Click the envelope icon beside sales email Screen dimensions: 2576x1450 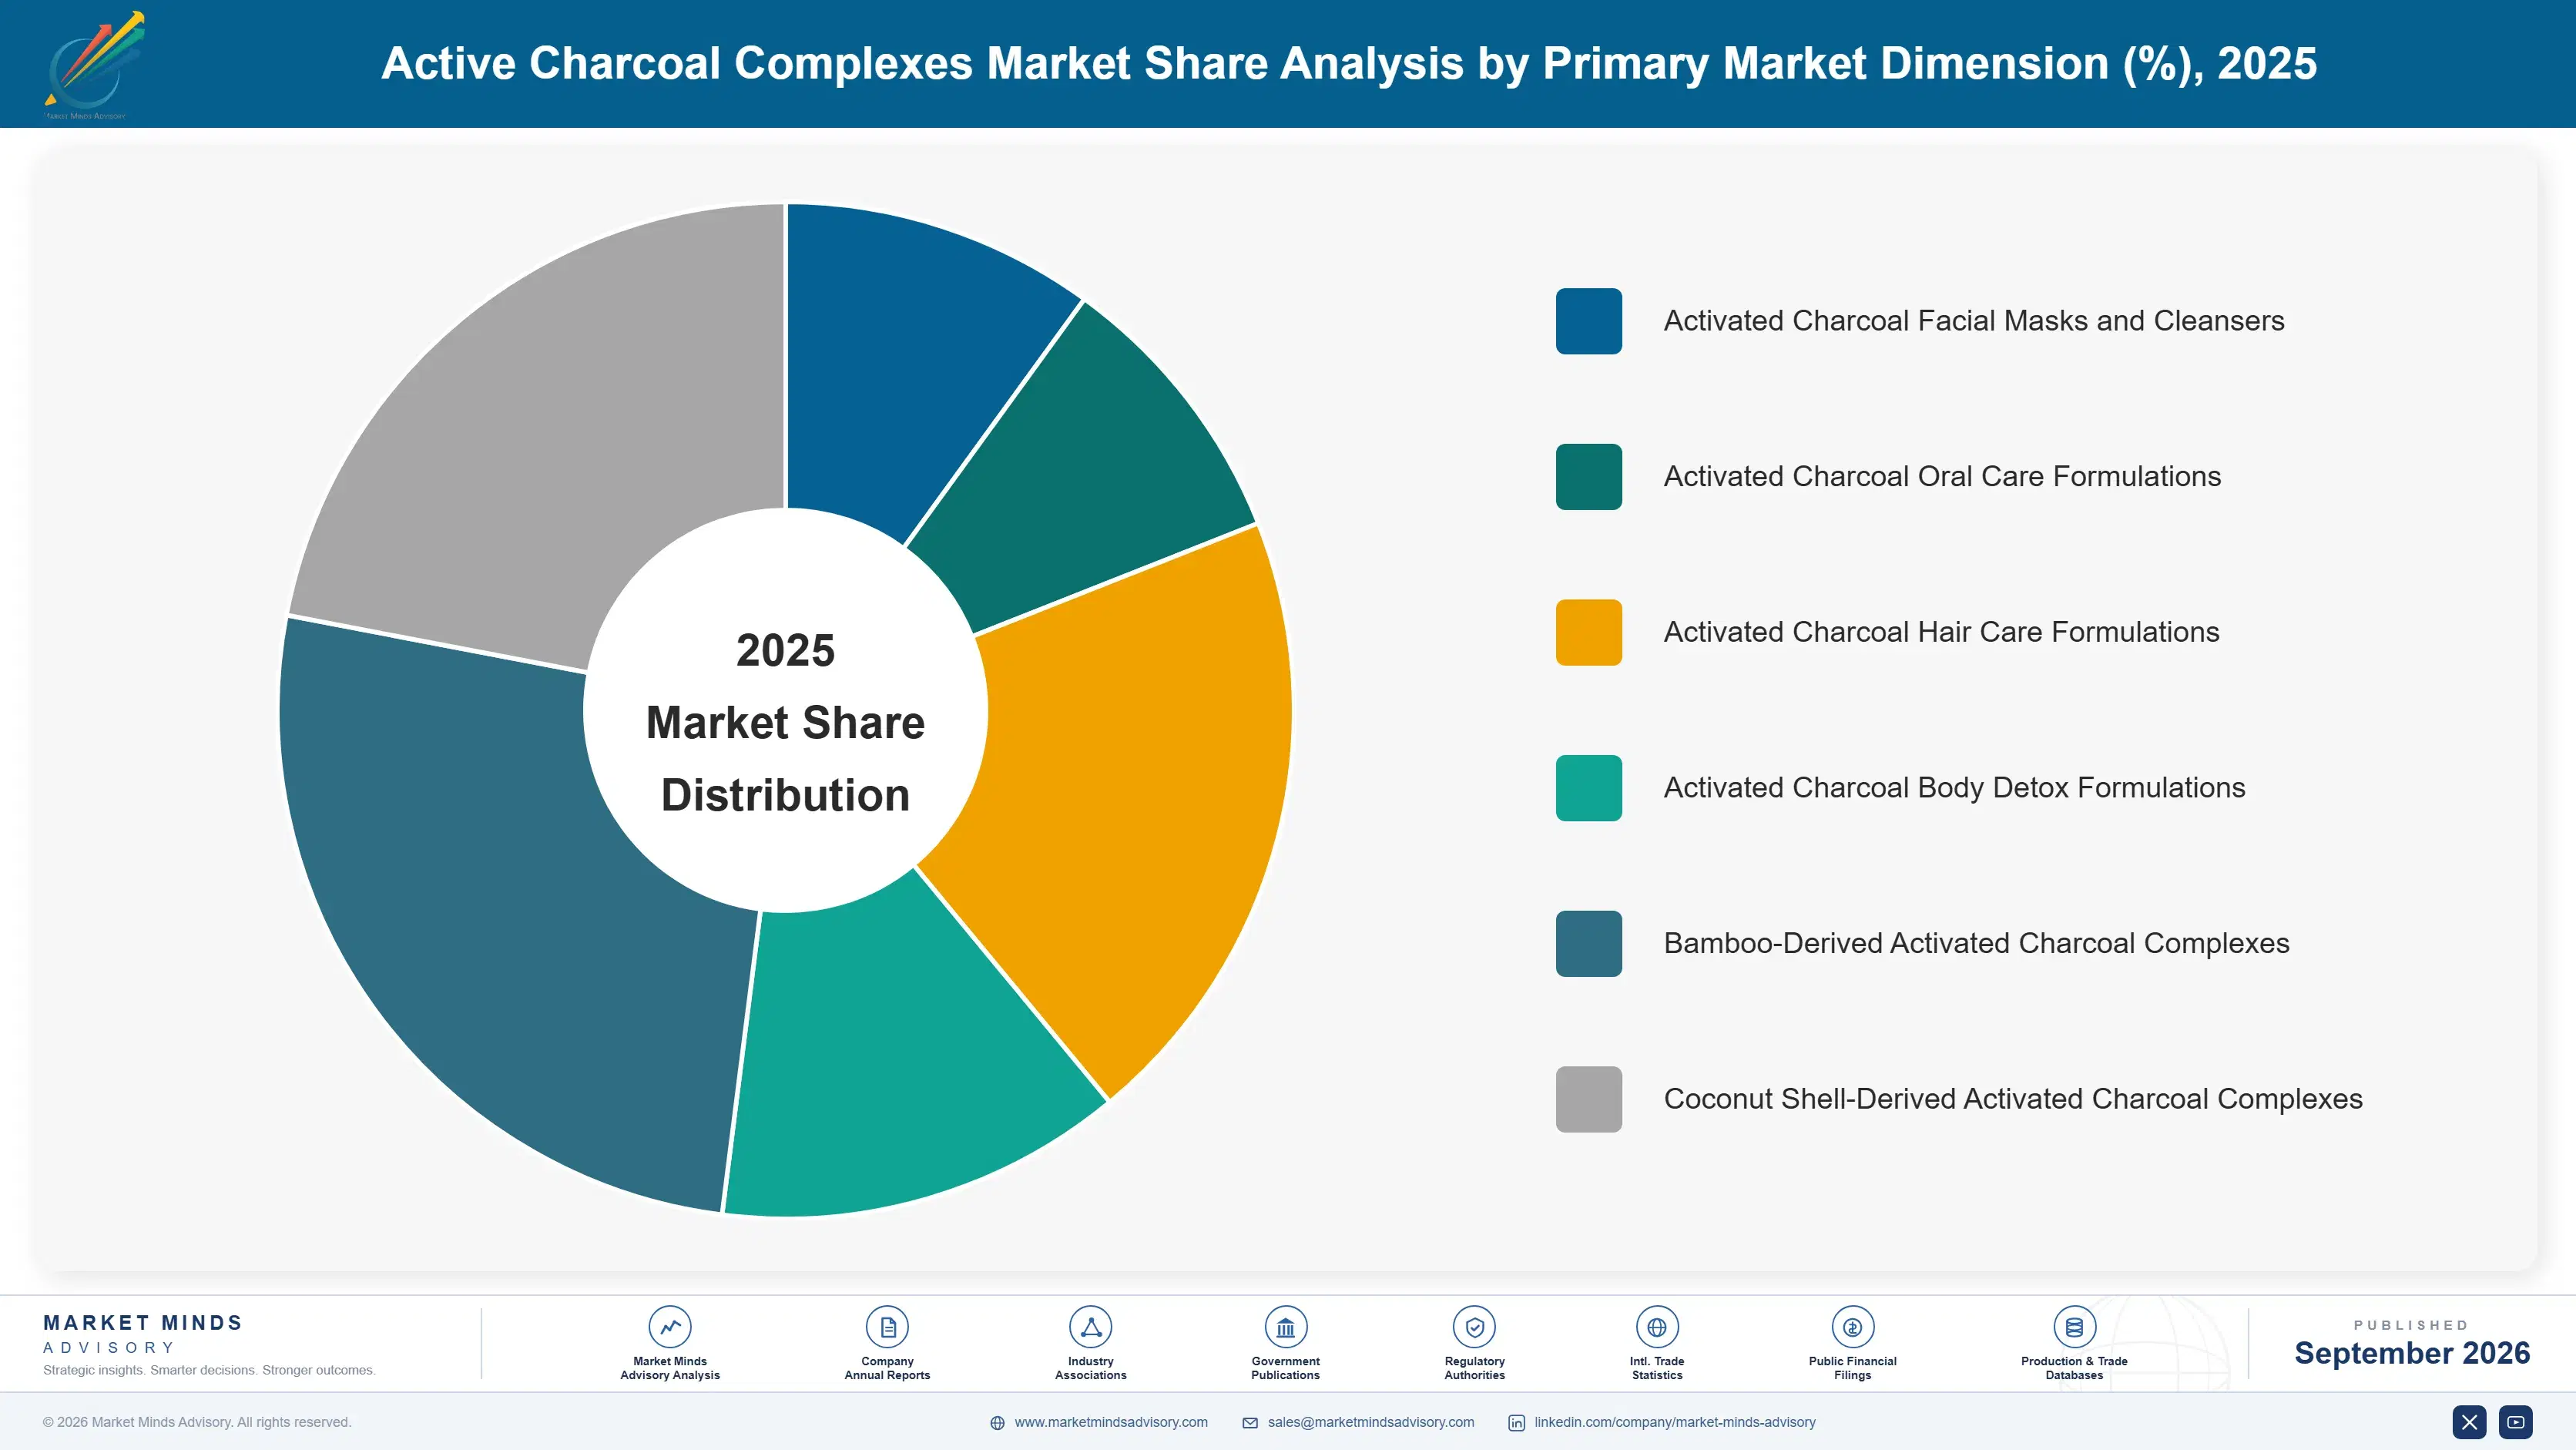(1250, 1423)
